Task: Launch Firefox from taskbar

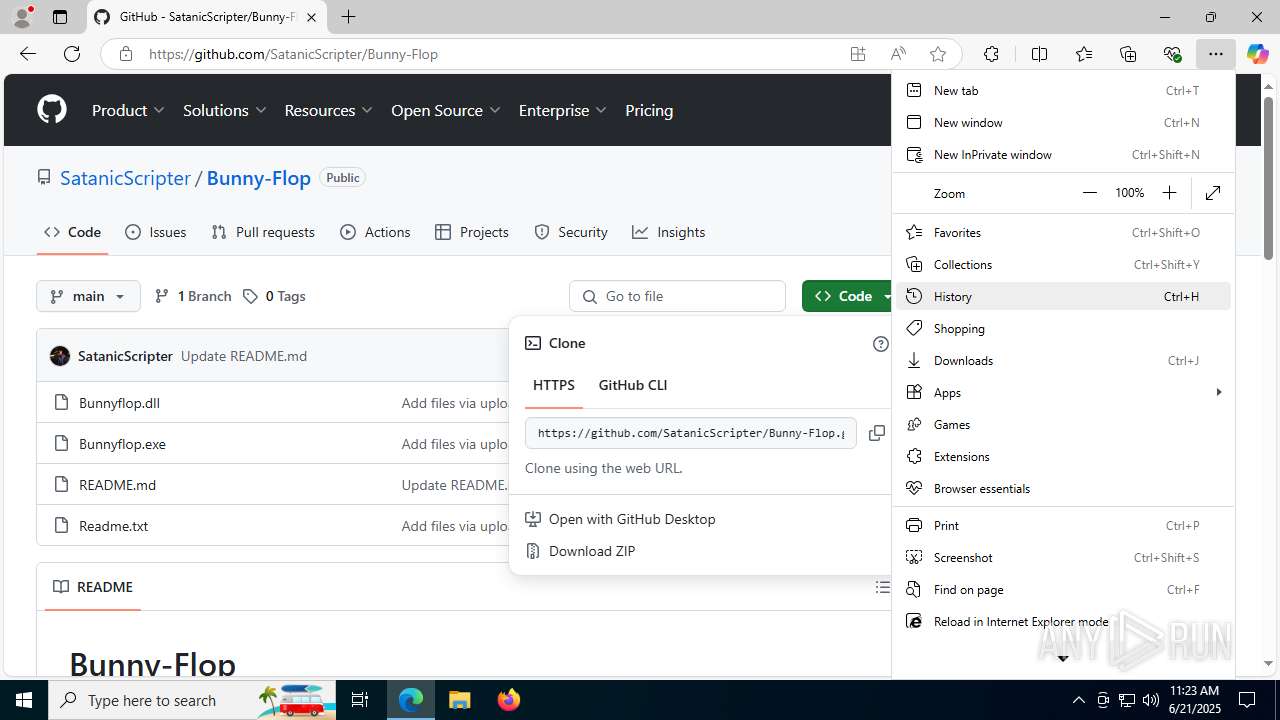Action: 509,700
